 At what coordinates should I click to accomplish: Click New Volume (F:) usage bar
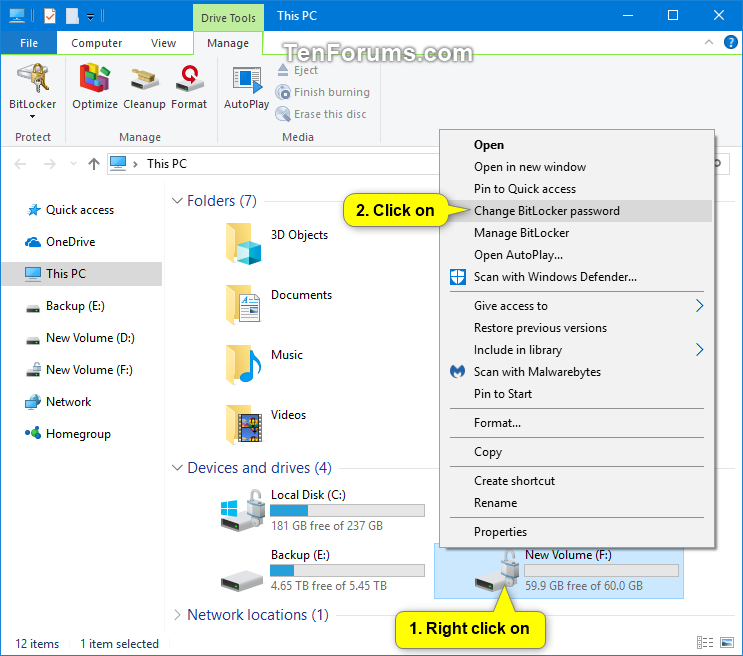click(x=601, y=570)
